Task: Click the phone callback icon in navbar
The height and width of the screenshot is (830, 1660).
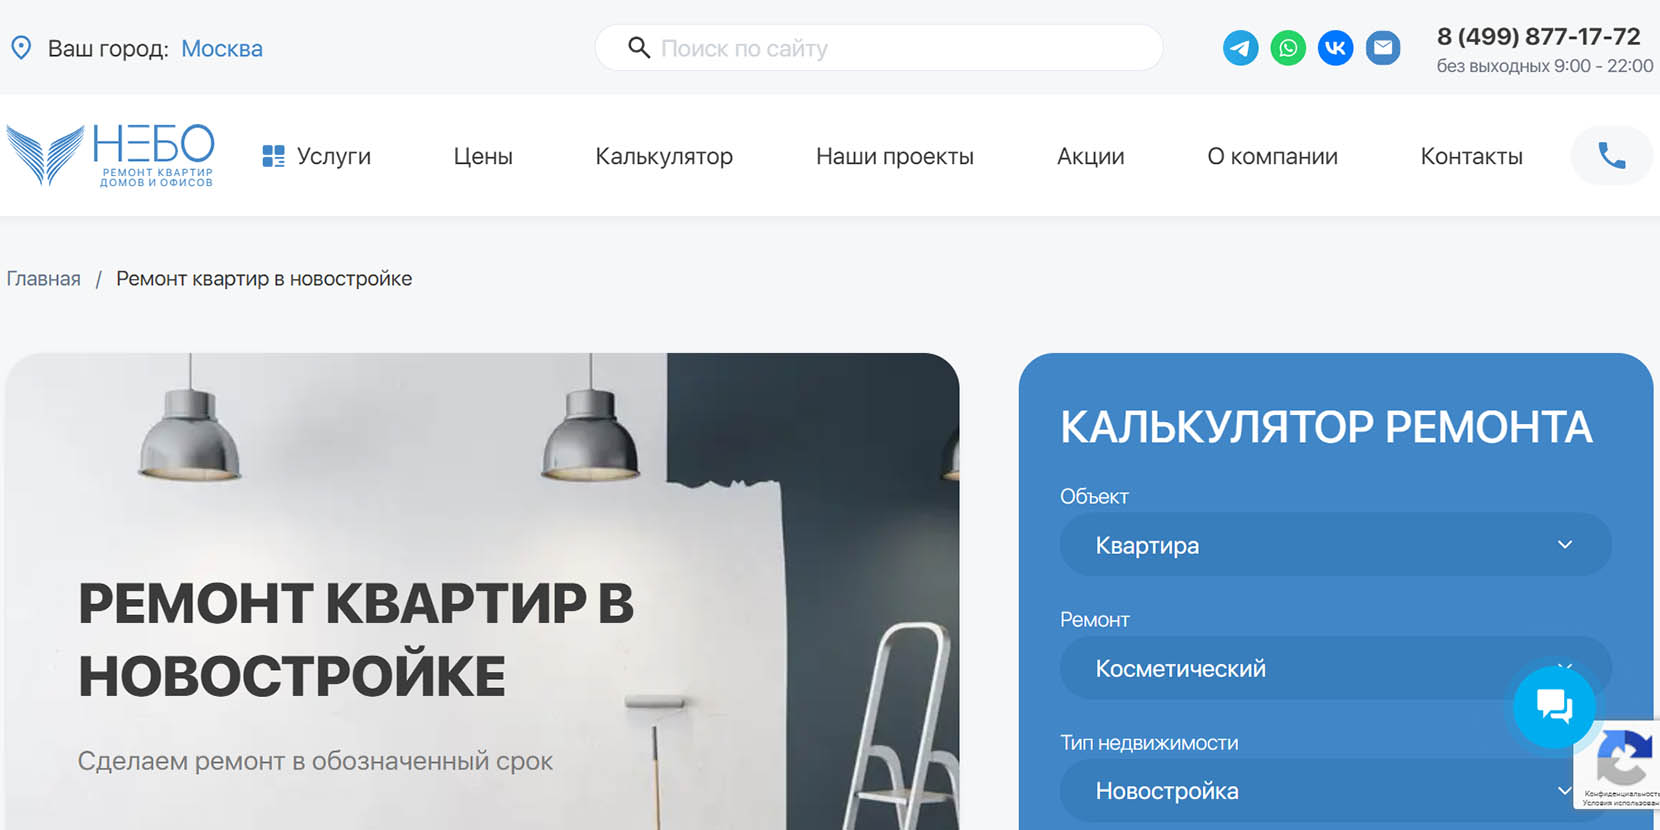Action: pyautogui.click(x=1611, y=156)
